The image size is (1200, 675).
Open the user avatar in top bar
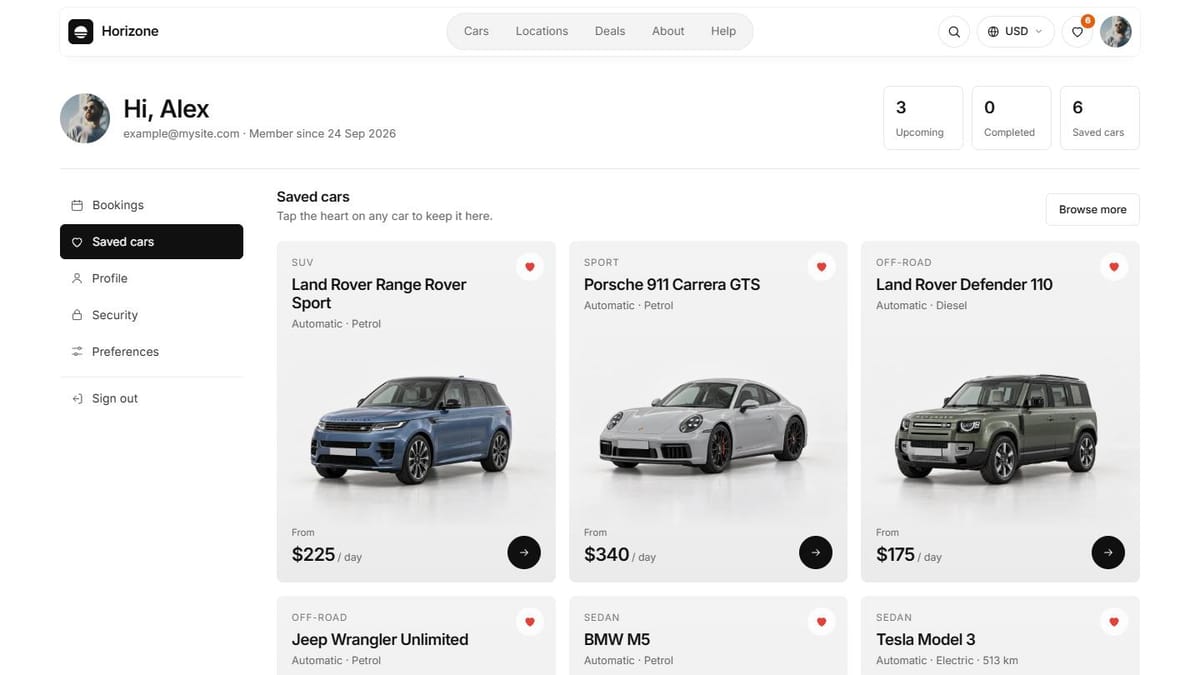tap(1116, 32)
